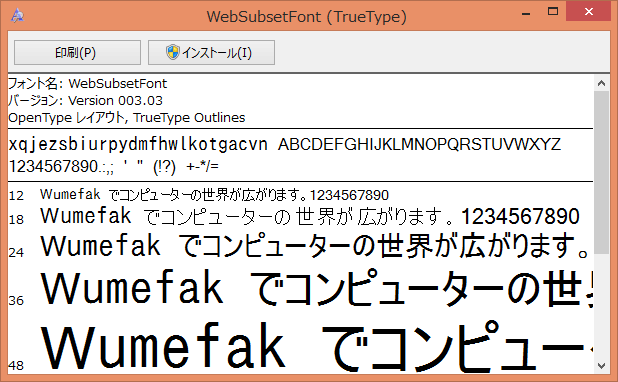Click the font viewer icon in the title bar
The height and width of the screenshot is (382, 618).
point(17,16)
